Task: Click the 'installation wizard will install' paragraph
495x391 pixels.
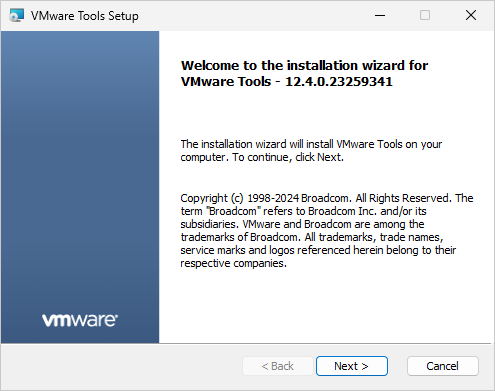Action: [x=311, y=151]
